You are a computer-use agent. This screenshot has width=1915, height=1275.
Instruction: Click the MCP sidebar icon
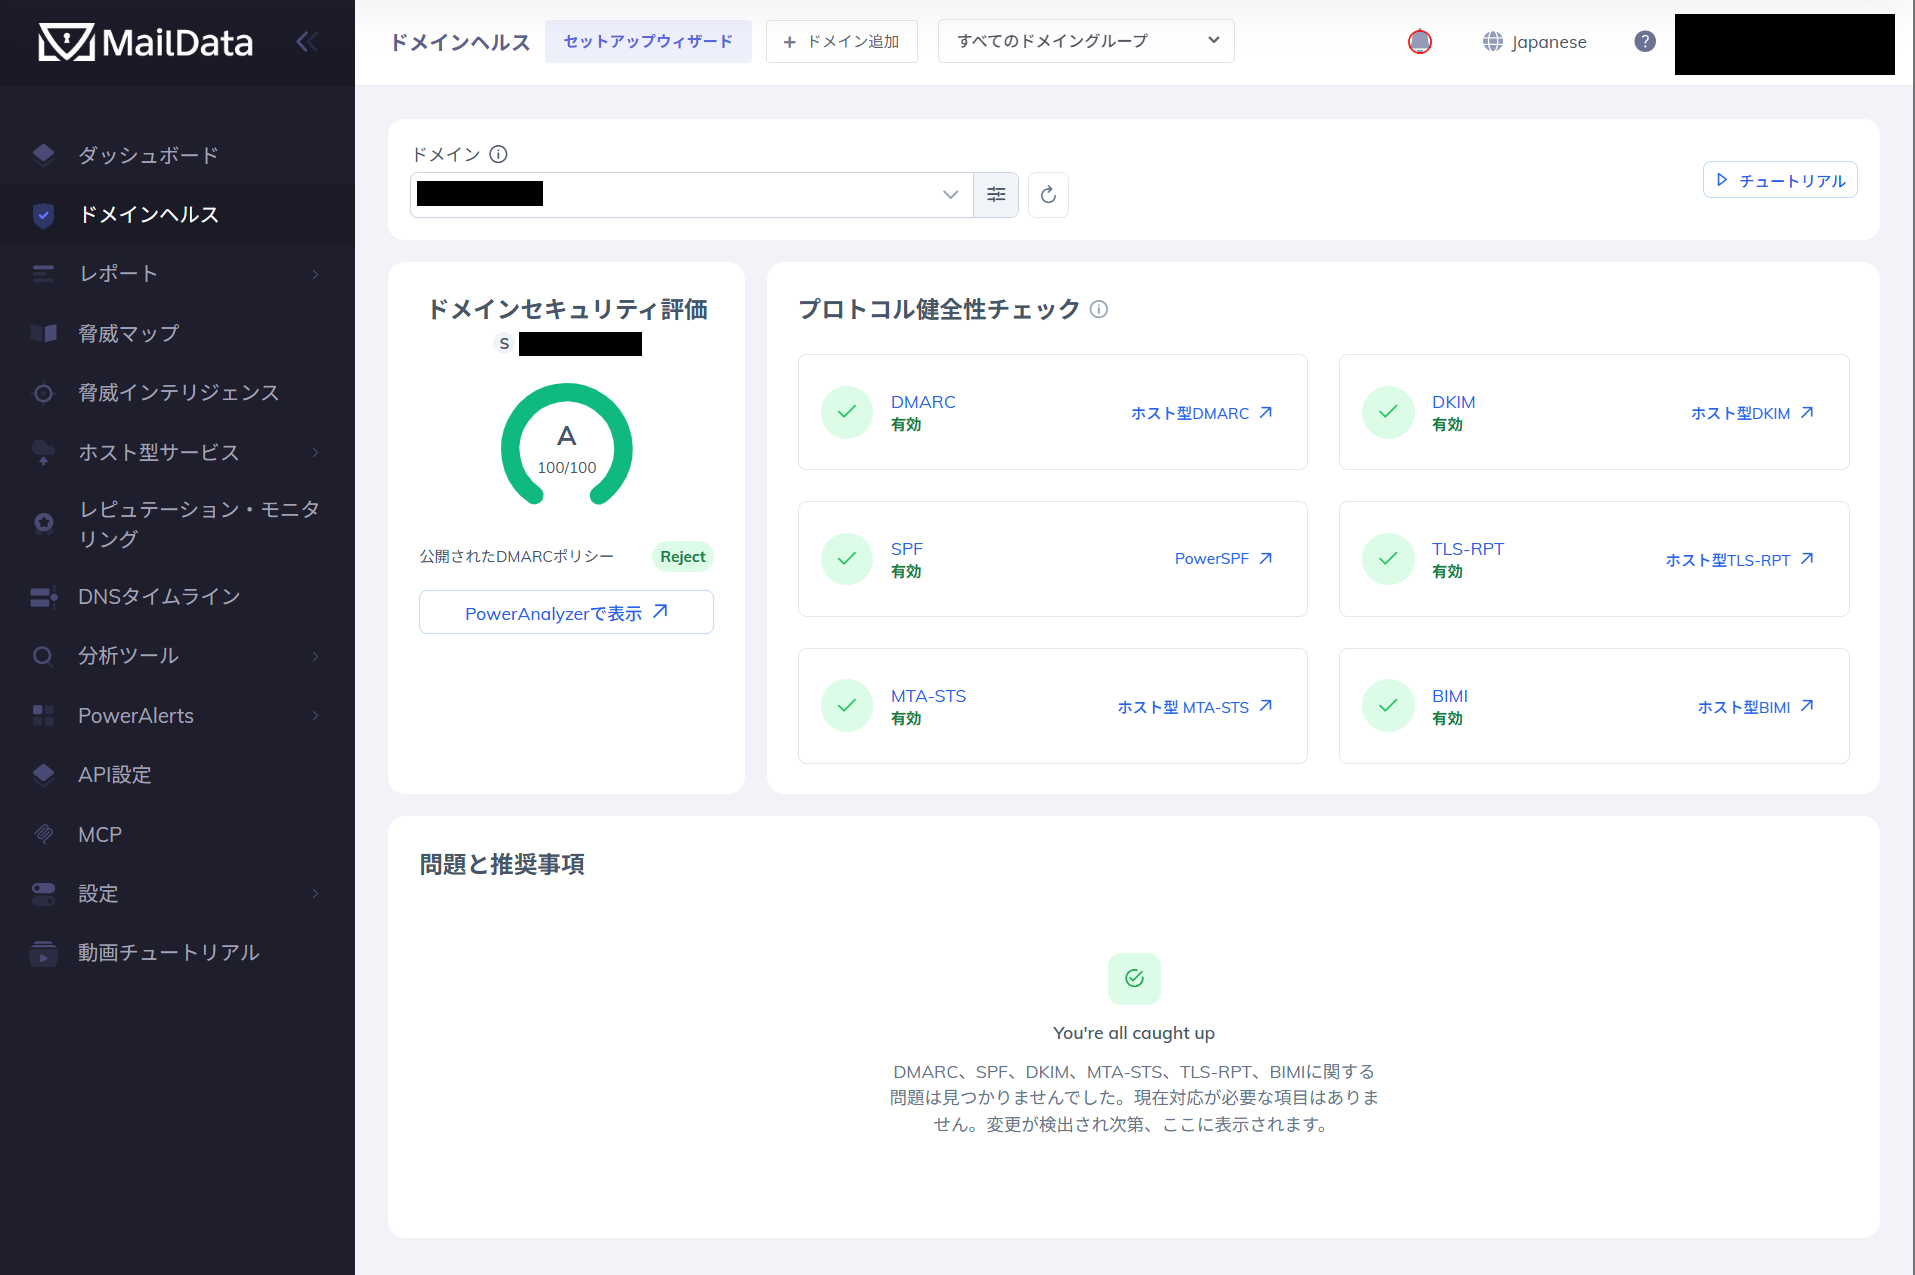(x=43, y=834)
